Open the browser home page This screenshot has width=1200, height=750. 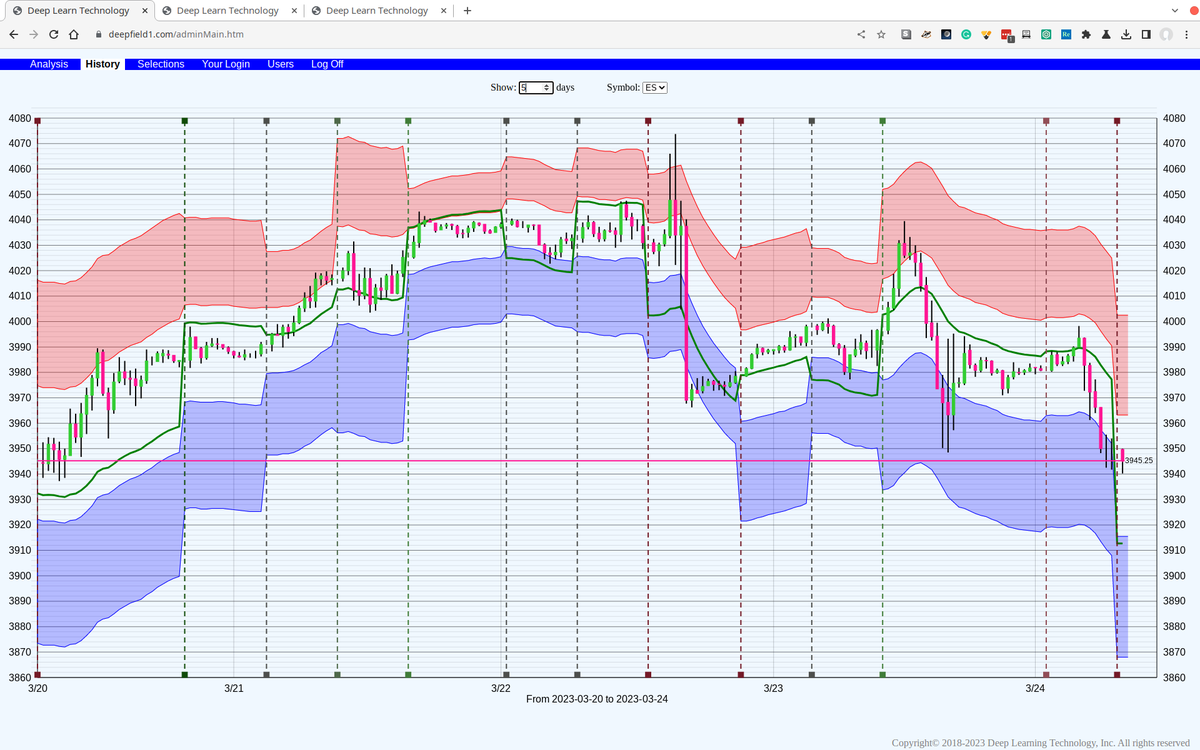pos(74,34)
